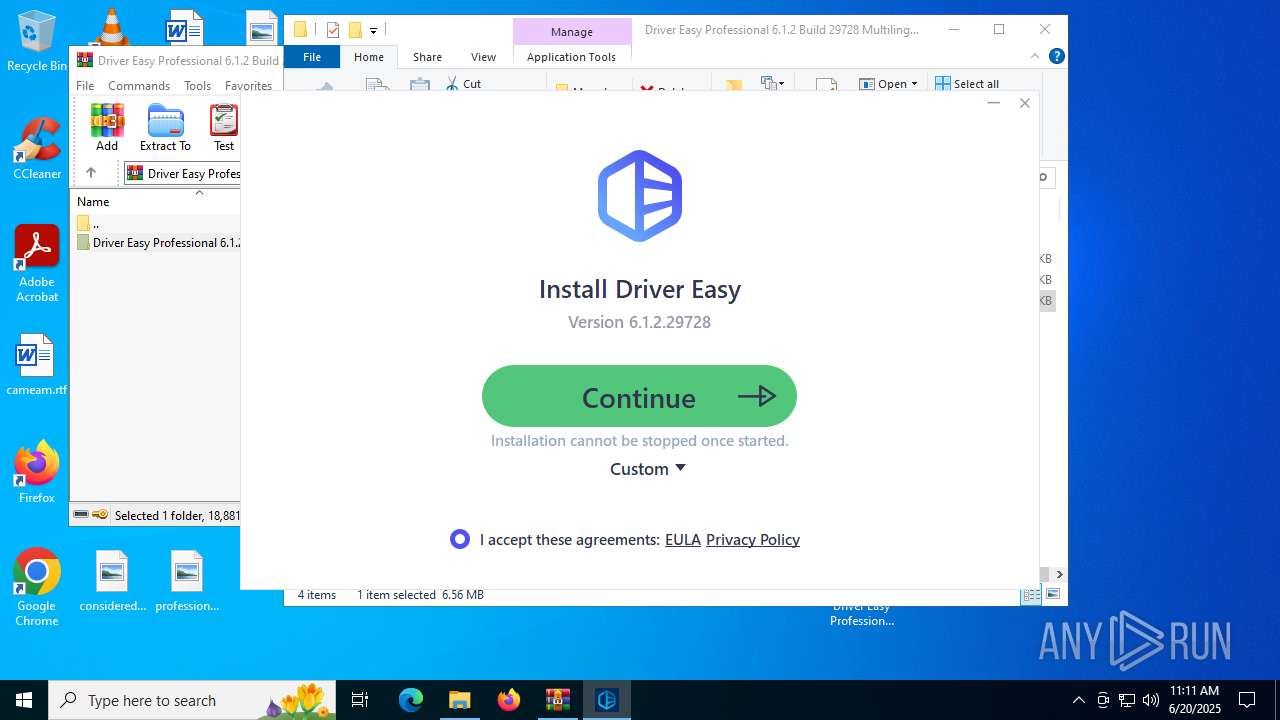Close the Driver Easy installer window
This screenshot has width=1280, height=720.
1024,103
